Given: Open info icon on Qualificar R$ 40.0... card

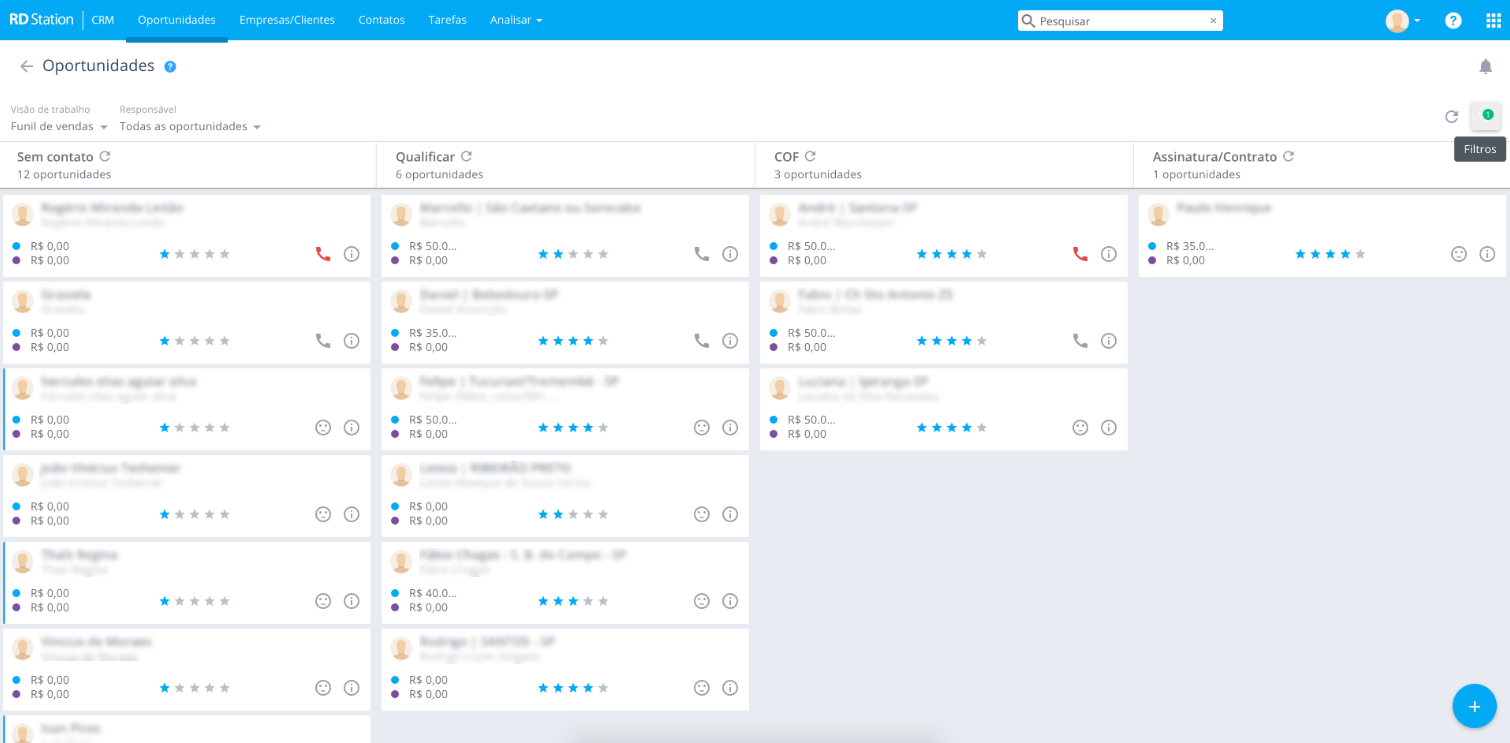Looking at the screenshot, I should tap(730, 601).
